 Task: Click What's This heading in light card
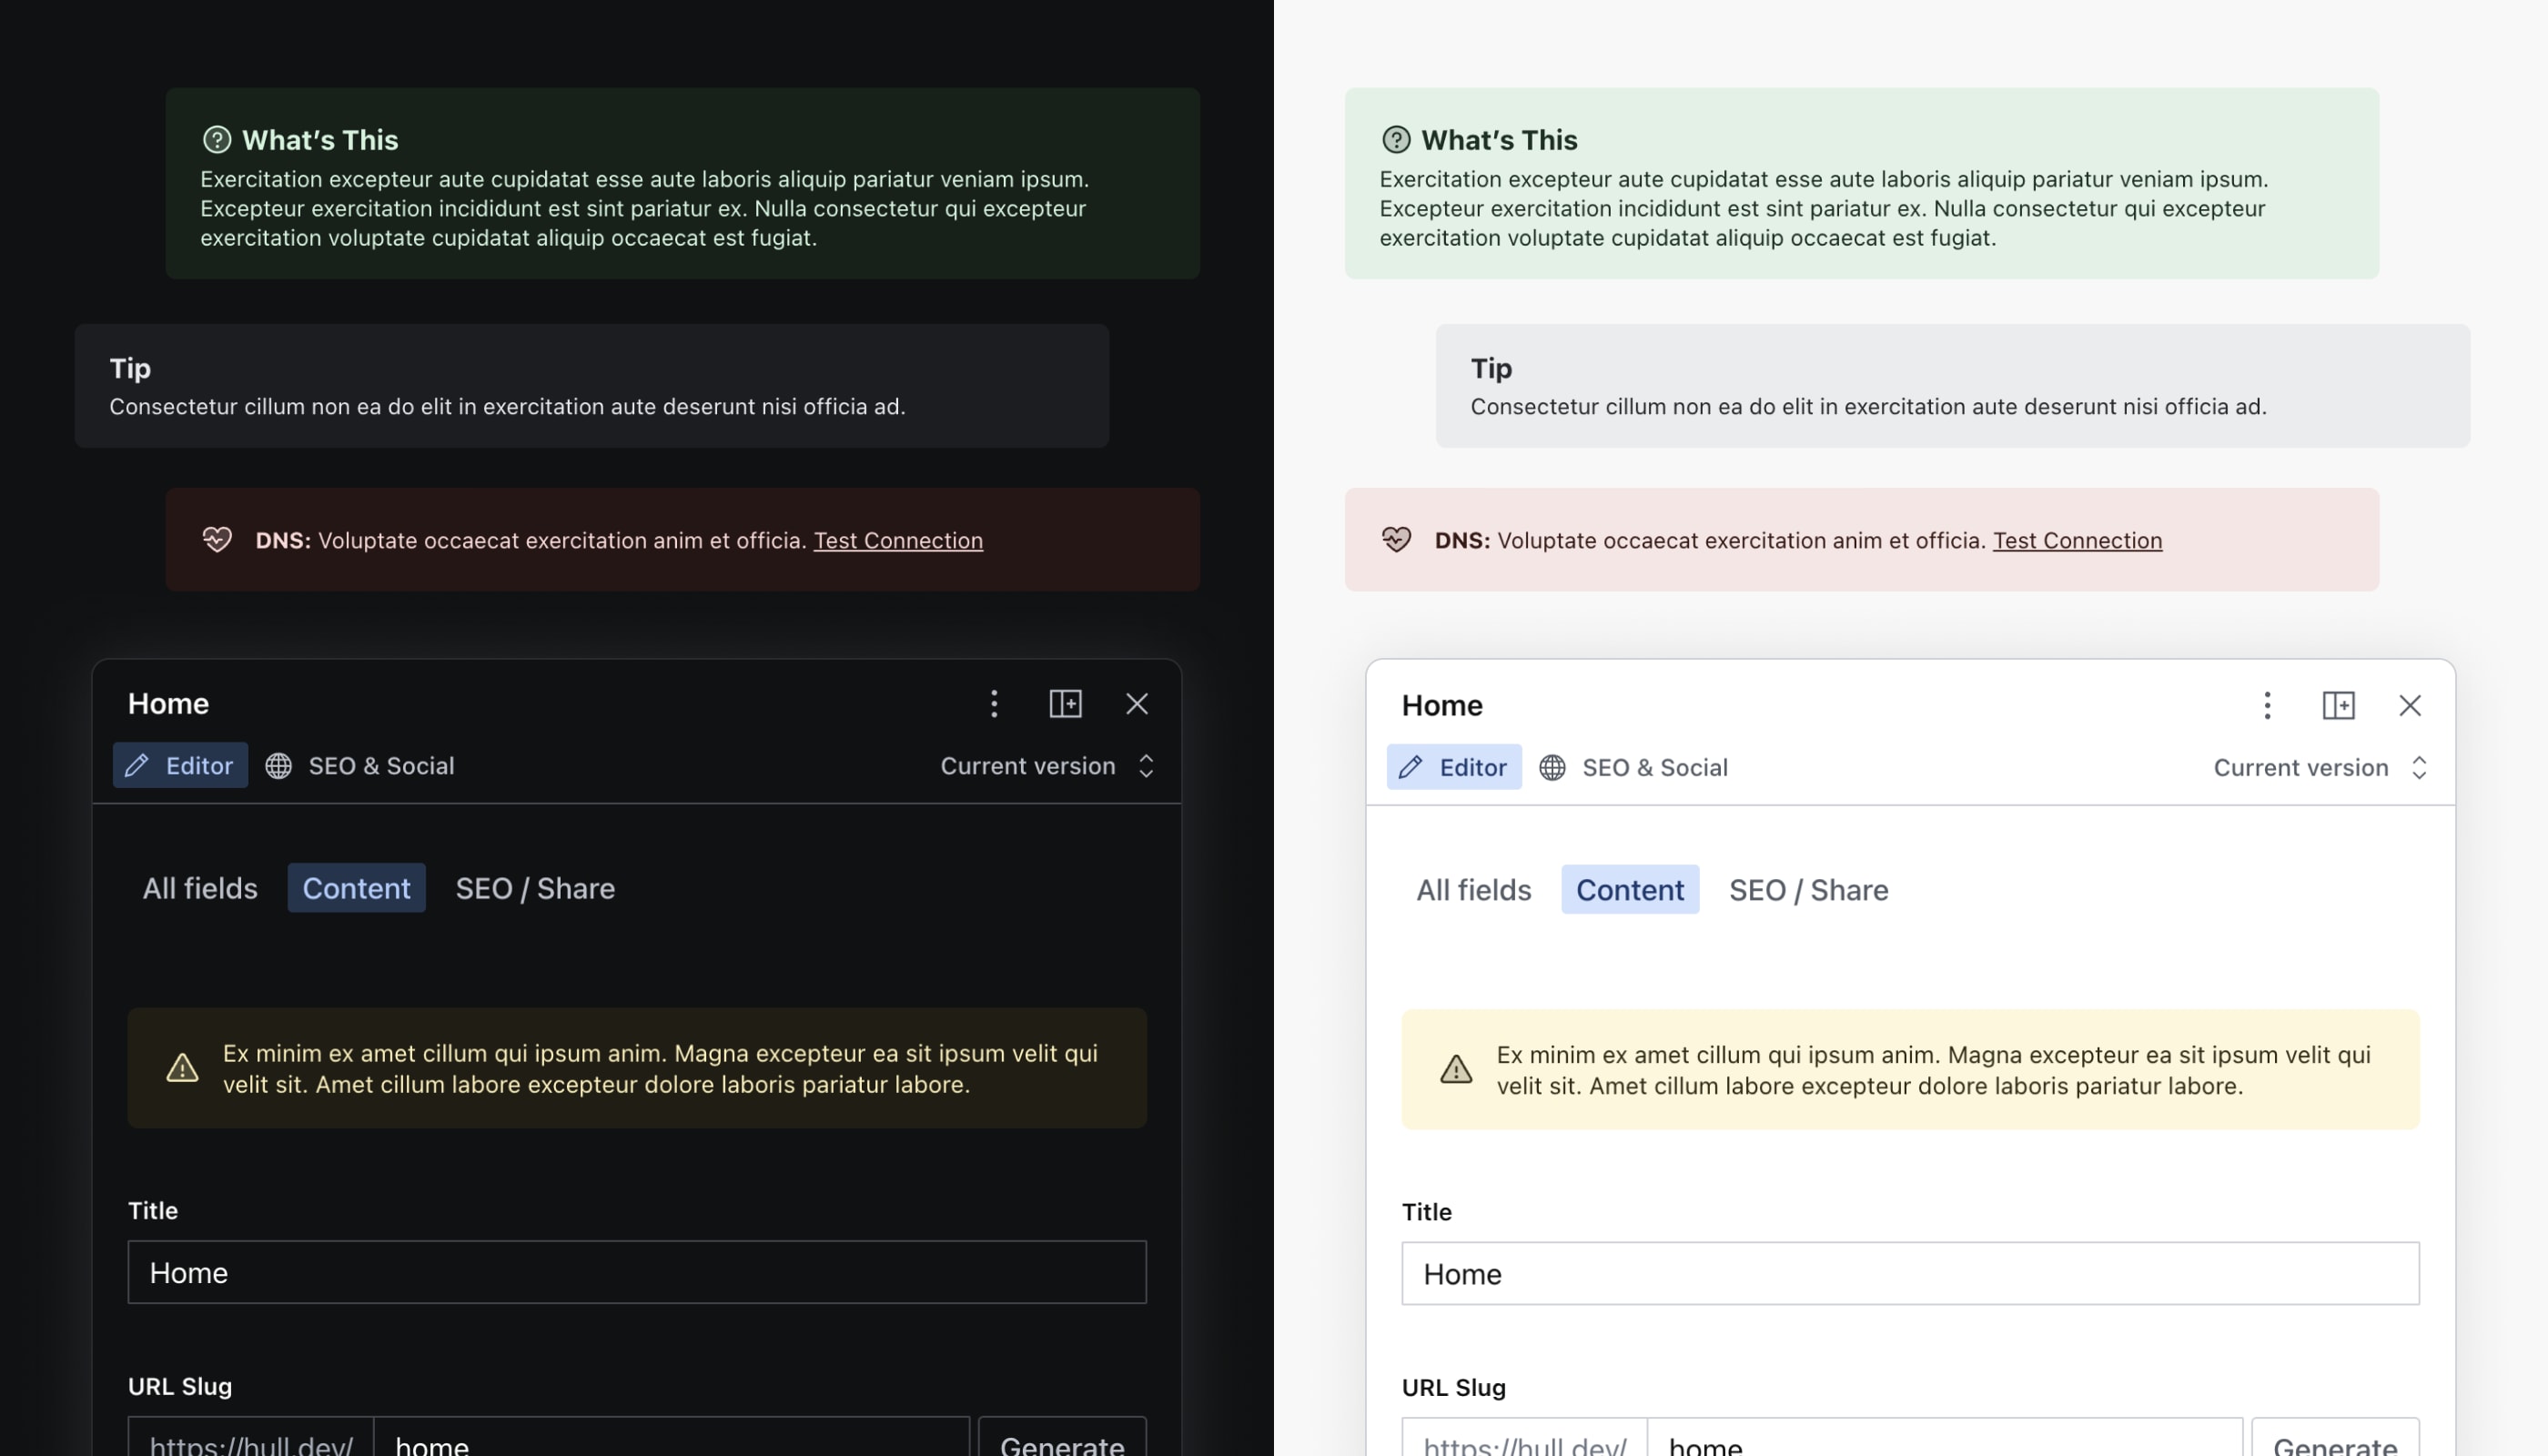[1499, 140]
